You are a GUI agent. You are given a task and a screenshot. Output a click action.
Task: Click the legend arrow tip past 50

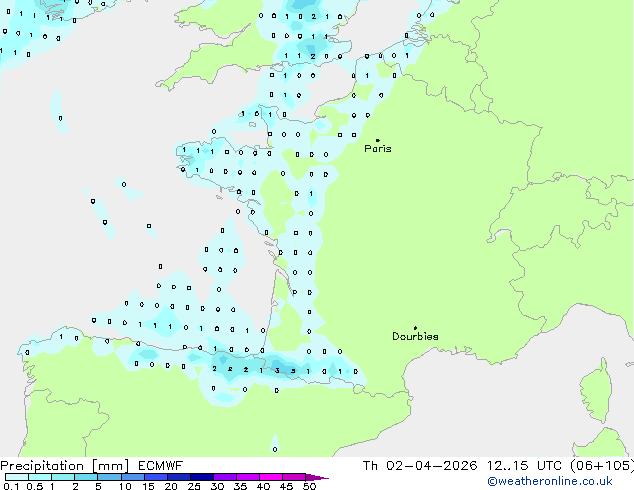click(x=317, y=477)
